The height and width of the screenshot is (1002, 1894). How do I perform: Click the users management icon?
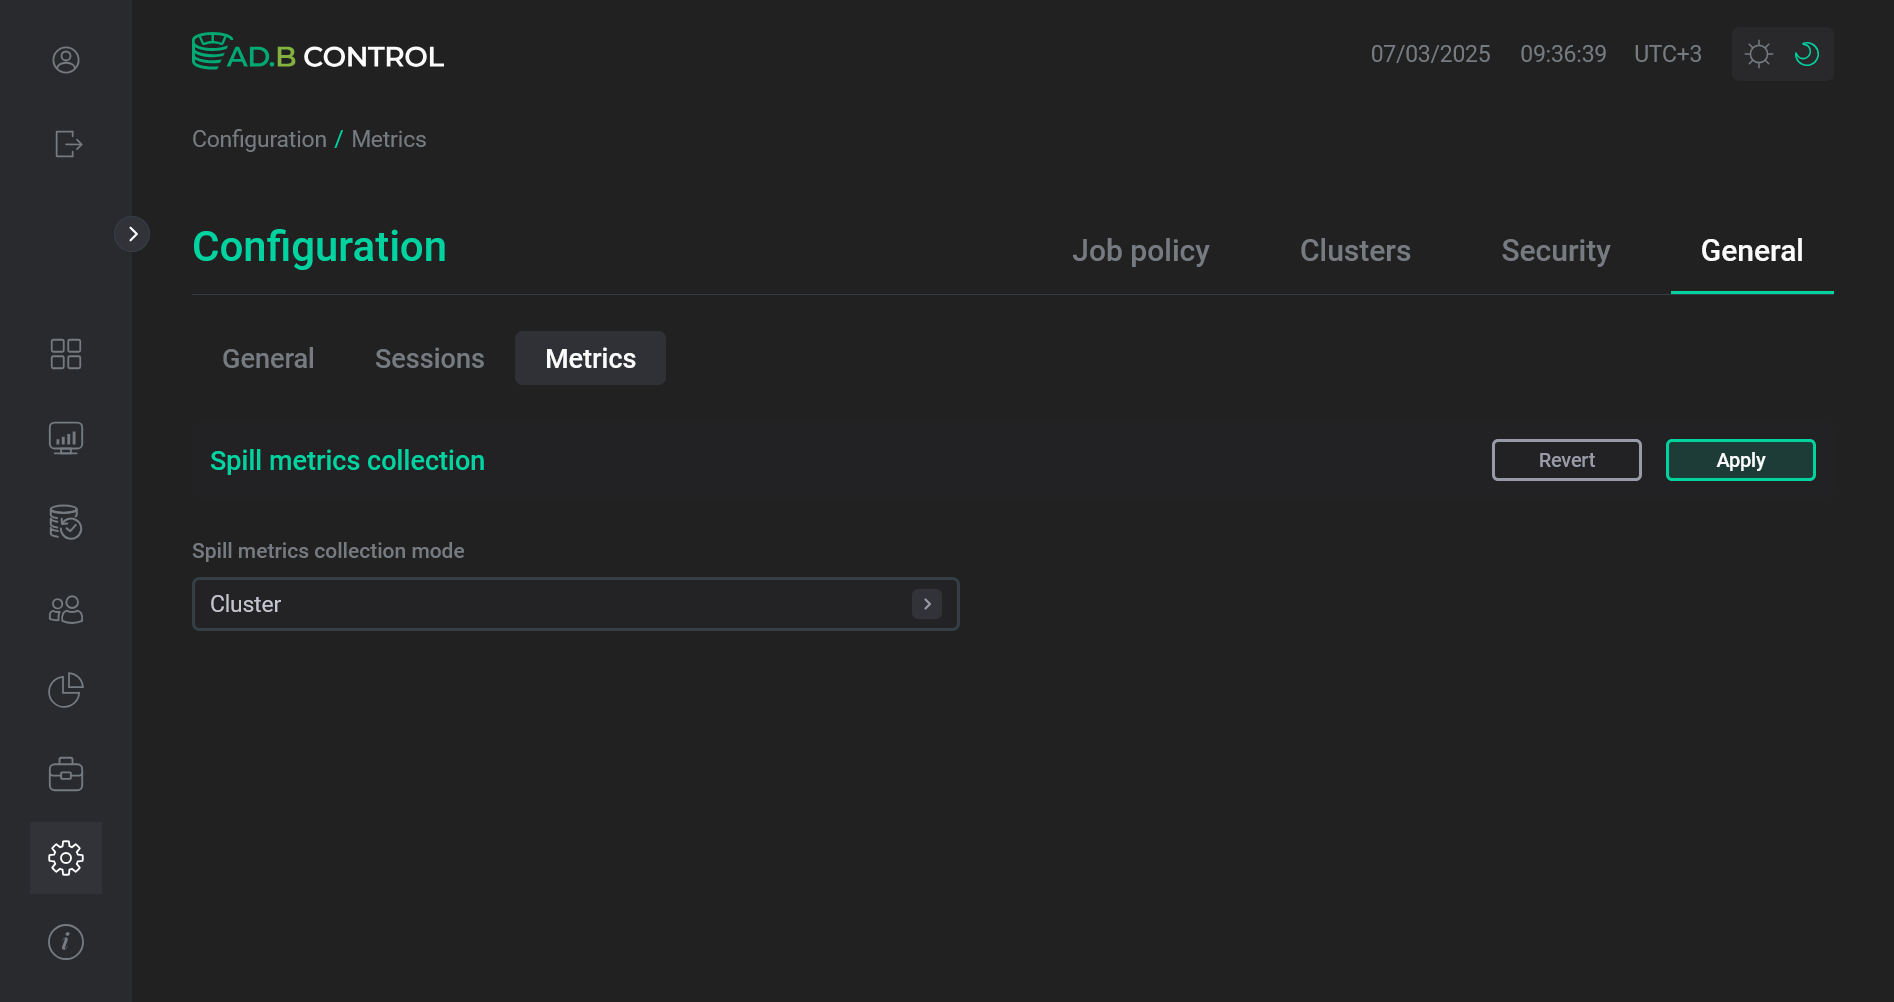[x=65, y=609]
